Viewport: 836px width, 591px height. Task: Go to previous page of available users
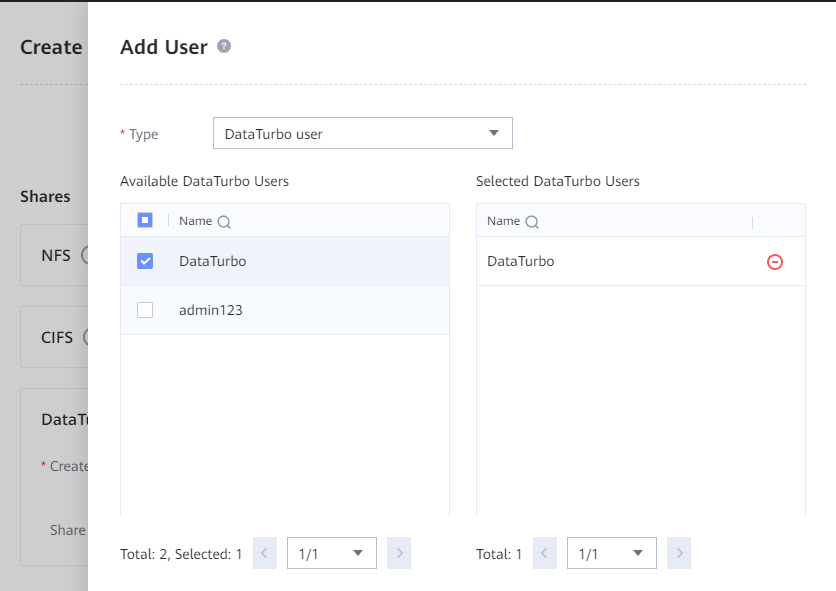coord(265,553)
